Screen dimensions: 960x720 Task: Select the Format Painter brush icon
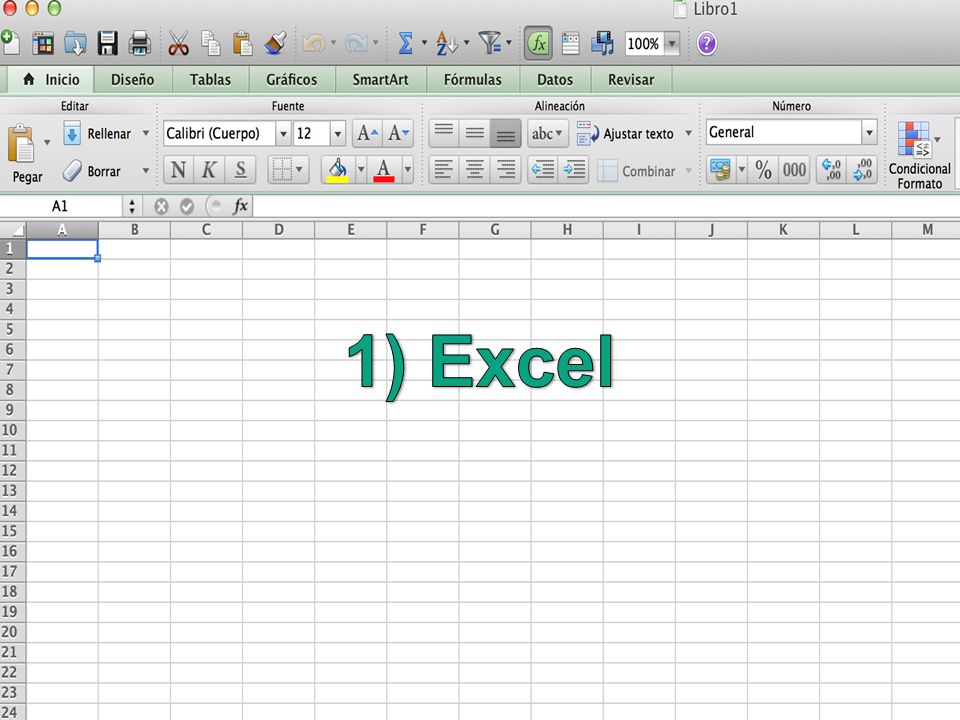(x=276, y=43)
